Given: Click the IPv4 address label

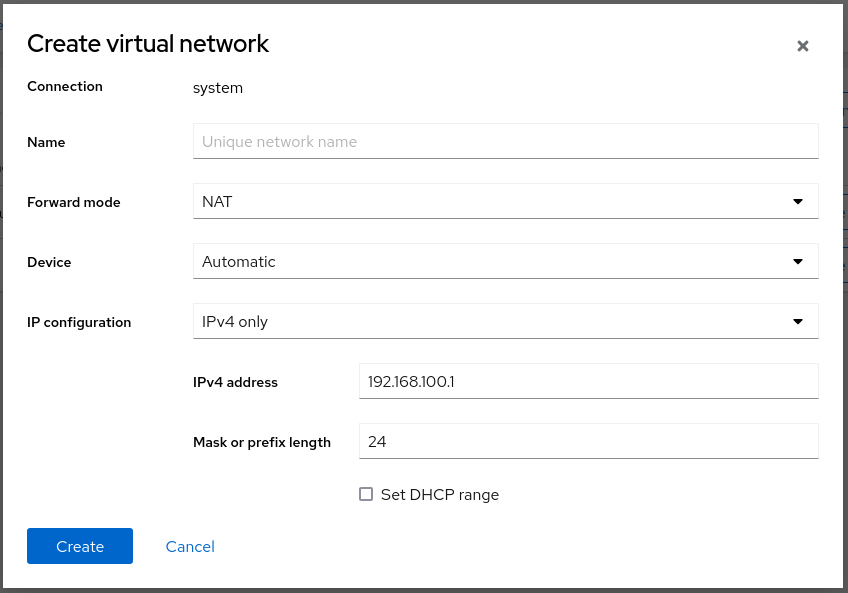Looking at the screenshot, I should pyautogui.click(x=236, y=382).
